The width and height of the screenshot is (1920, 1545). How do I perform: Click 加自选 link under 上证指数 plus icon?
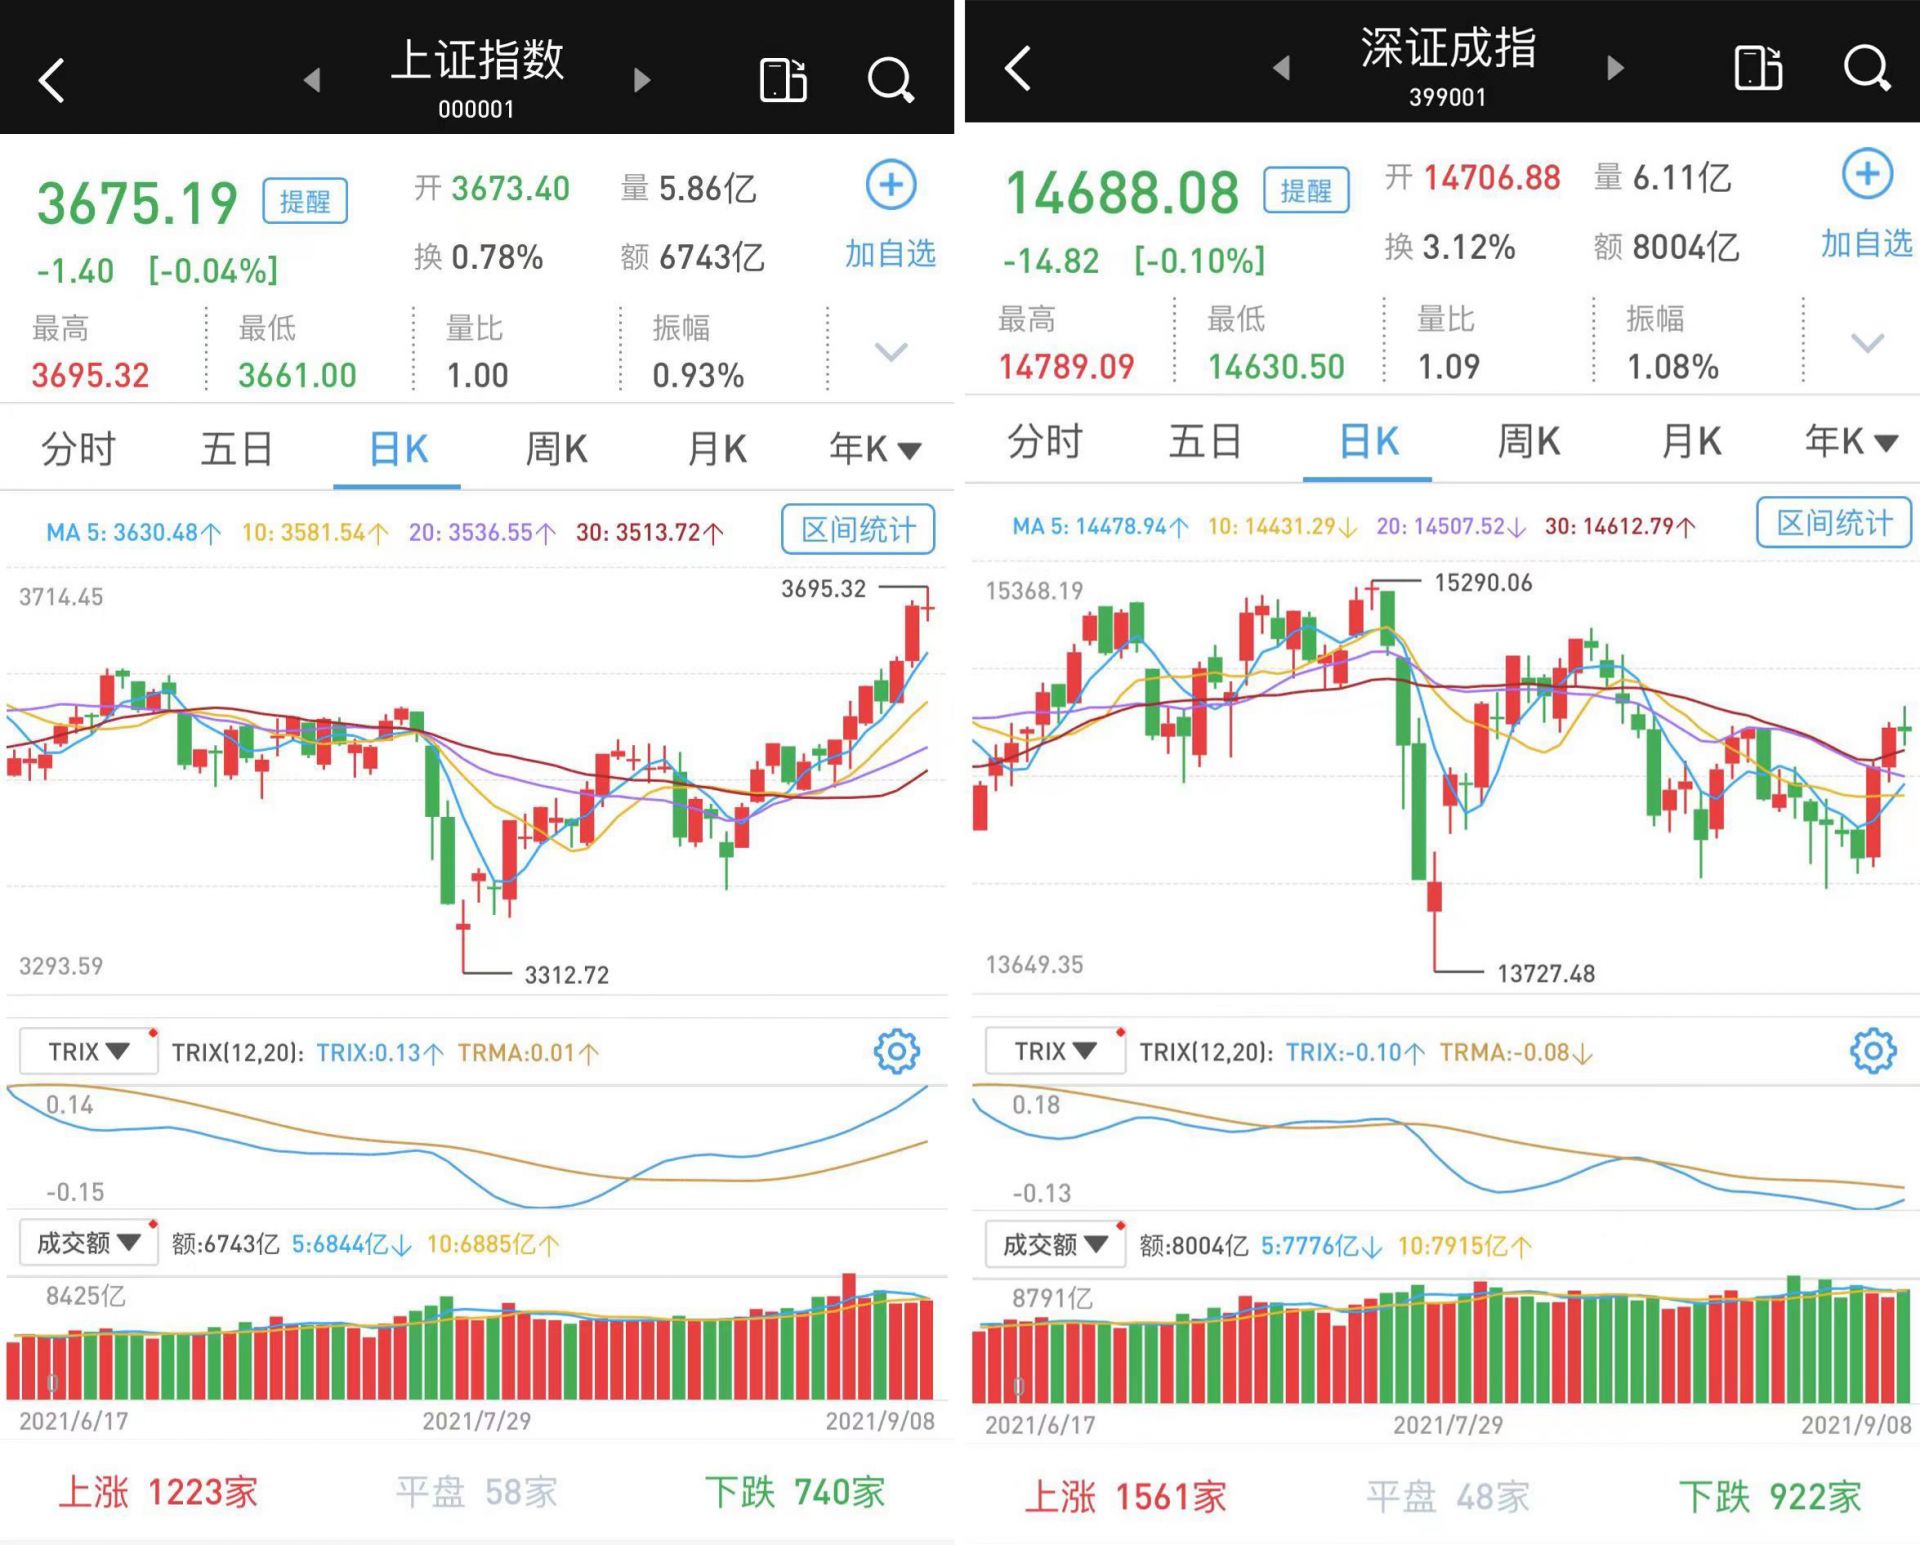[x=890, y=254]
